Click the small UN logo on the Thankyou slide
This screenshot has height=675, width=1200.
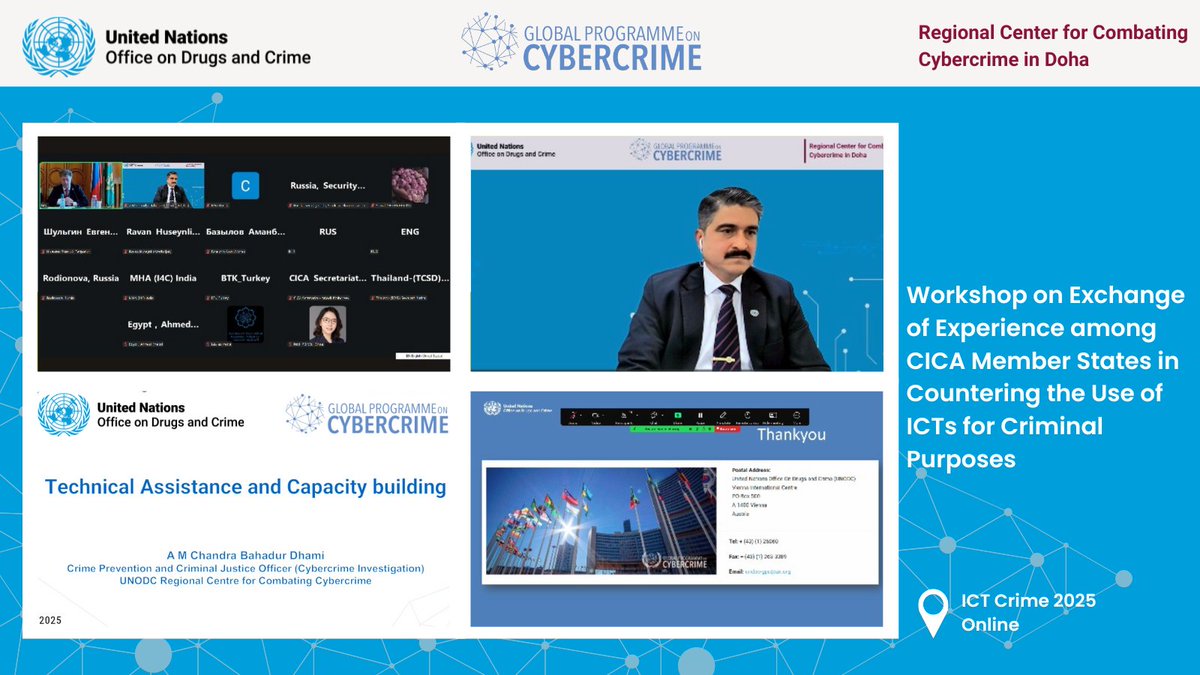[x=490, y=407]
